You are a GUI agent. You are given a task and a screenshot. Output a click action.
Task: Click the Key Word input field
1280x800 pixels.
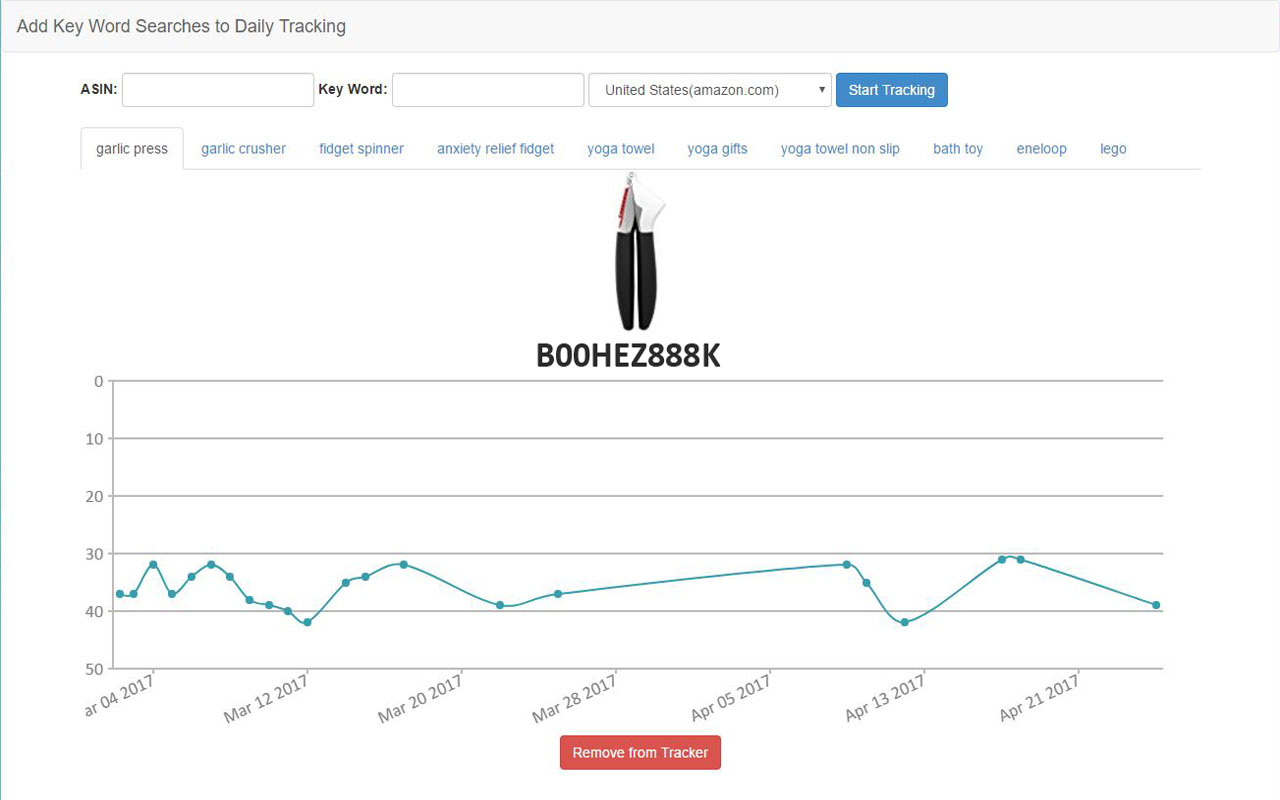(x=487, y=90)
